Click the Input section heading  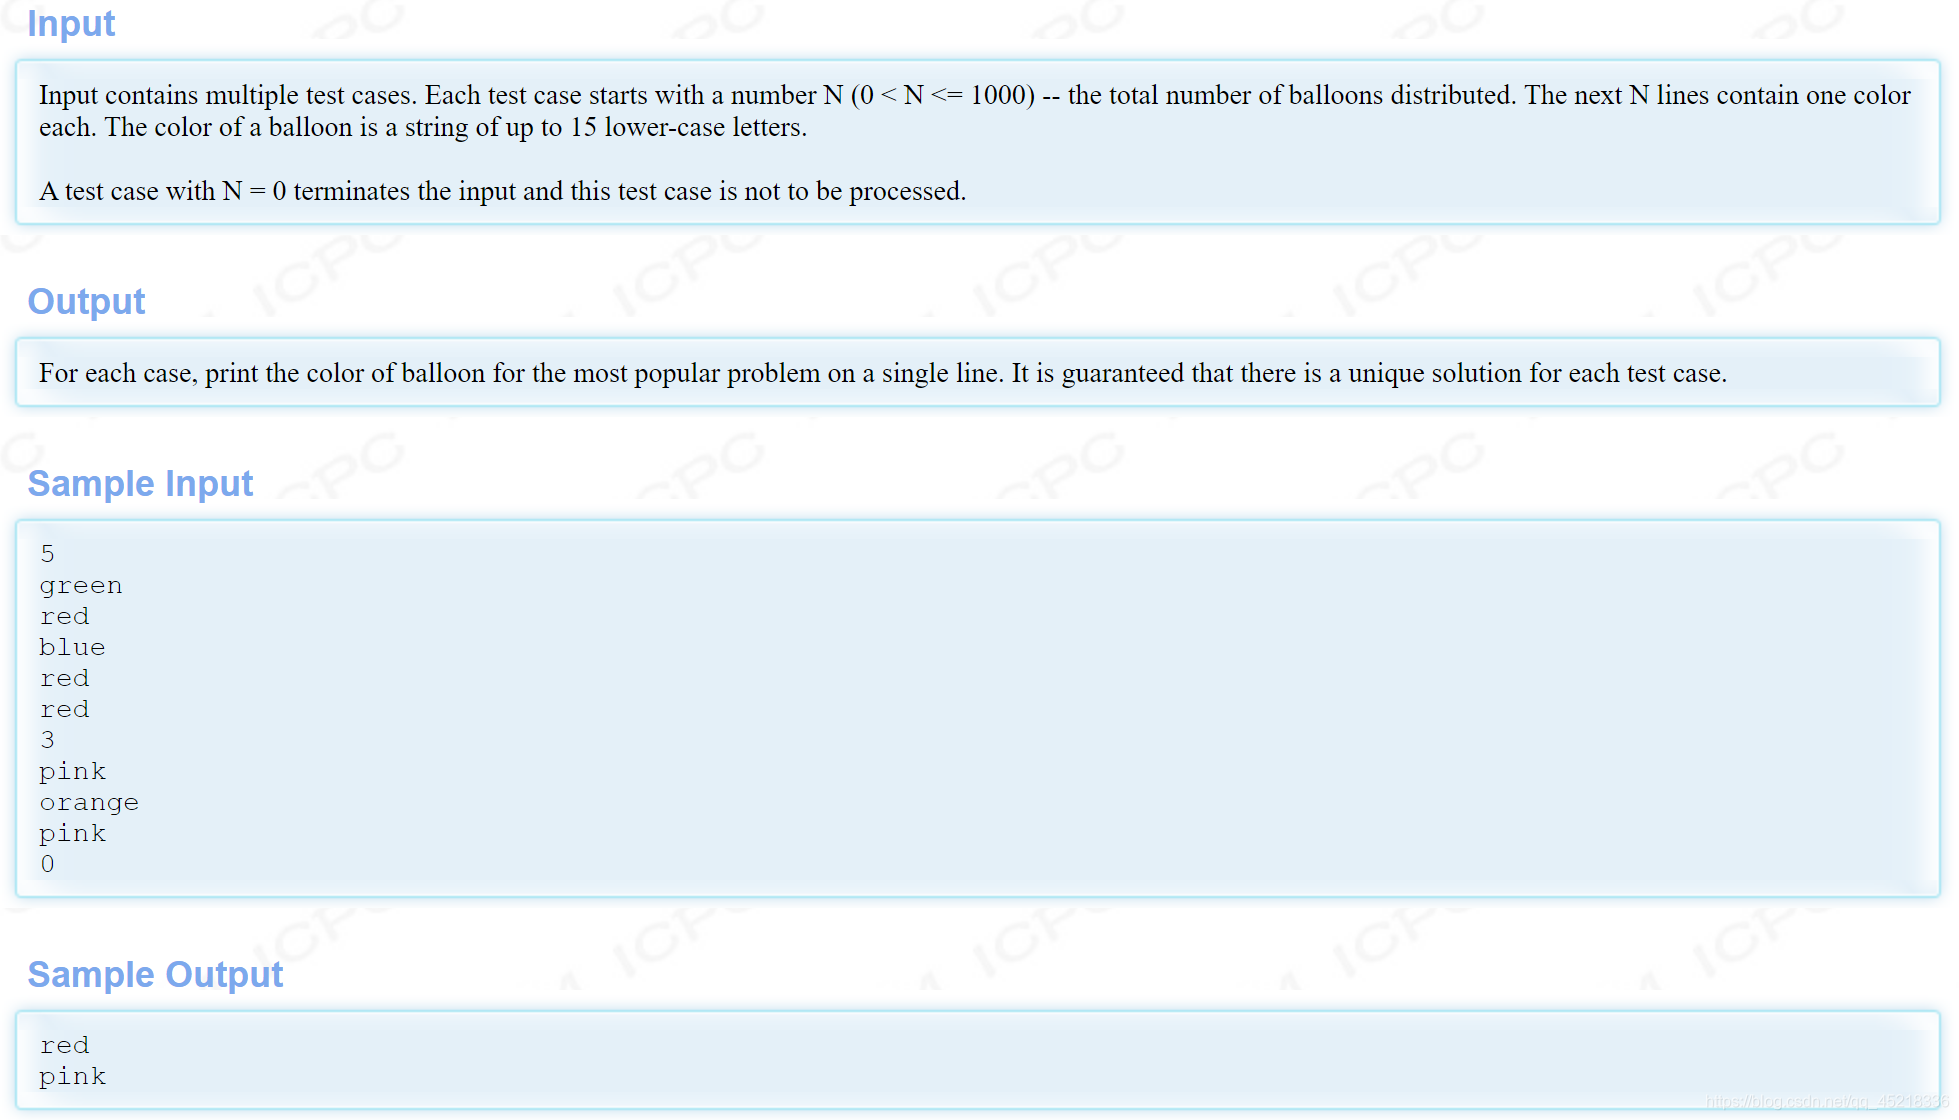tap(71, 24)
